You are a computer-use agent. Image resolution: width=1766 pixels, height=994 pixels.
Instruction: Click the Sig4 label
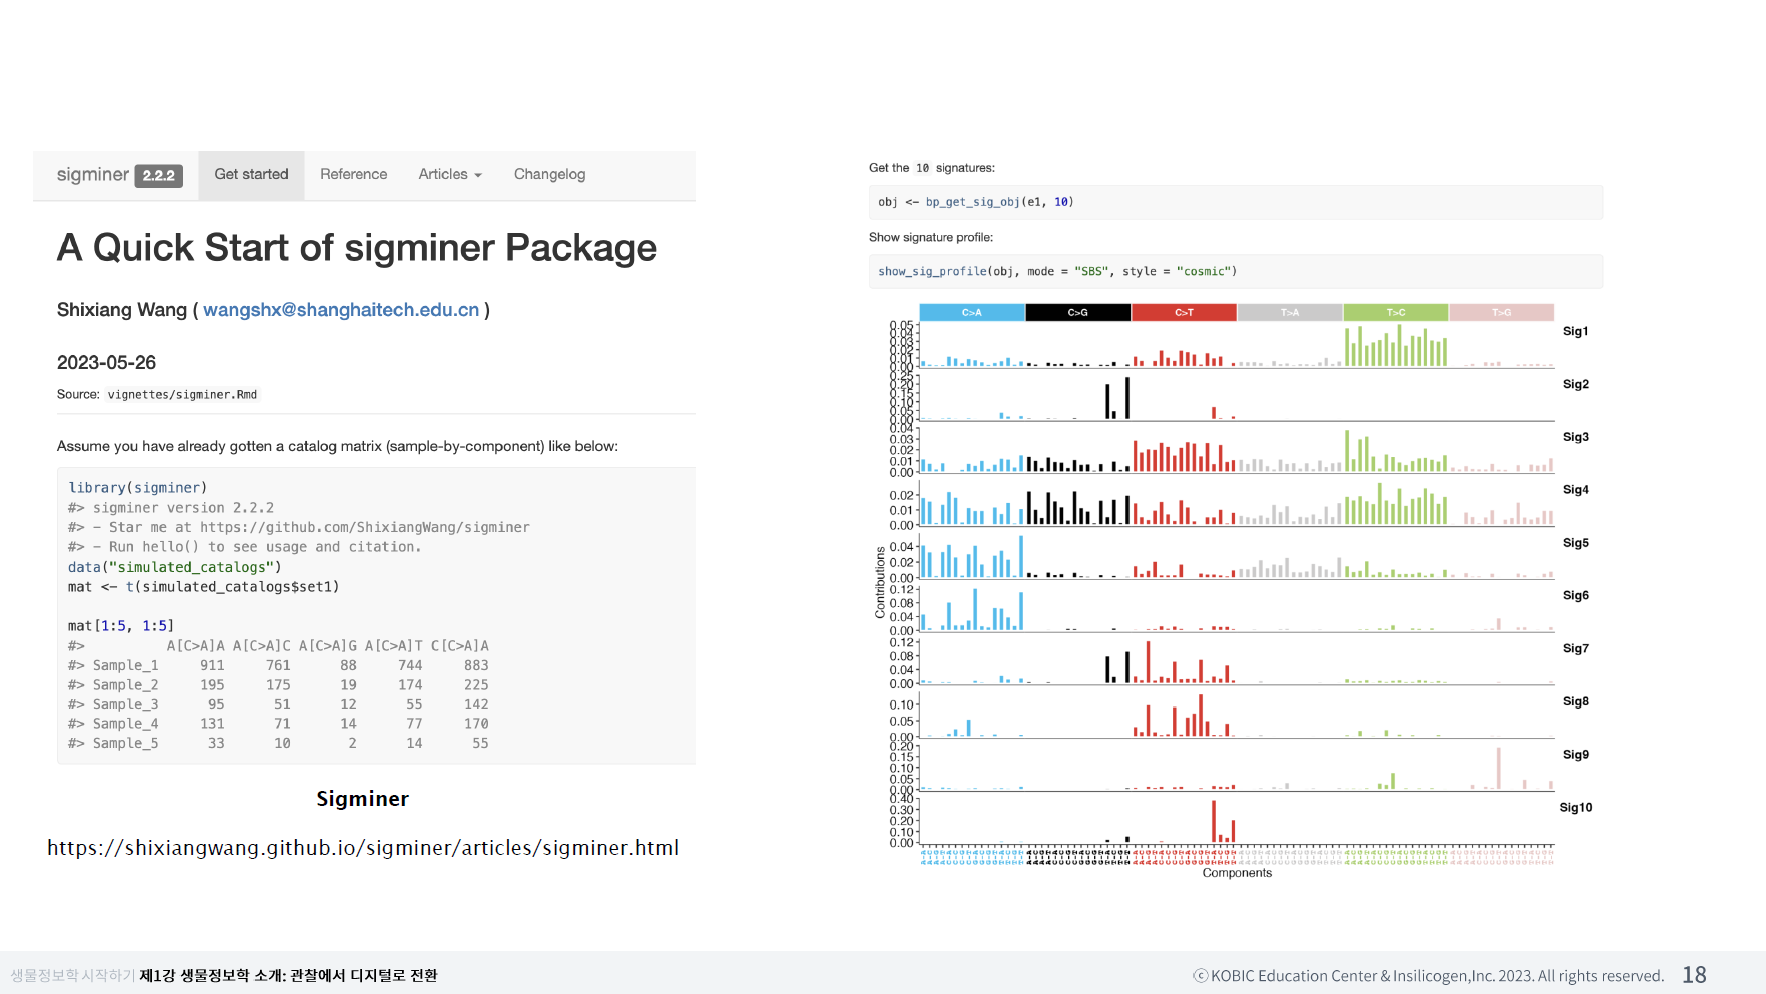pos(1576,490)
